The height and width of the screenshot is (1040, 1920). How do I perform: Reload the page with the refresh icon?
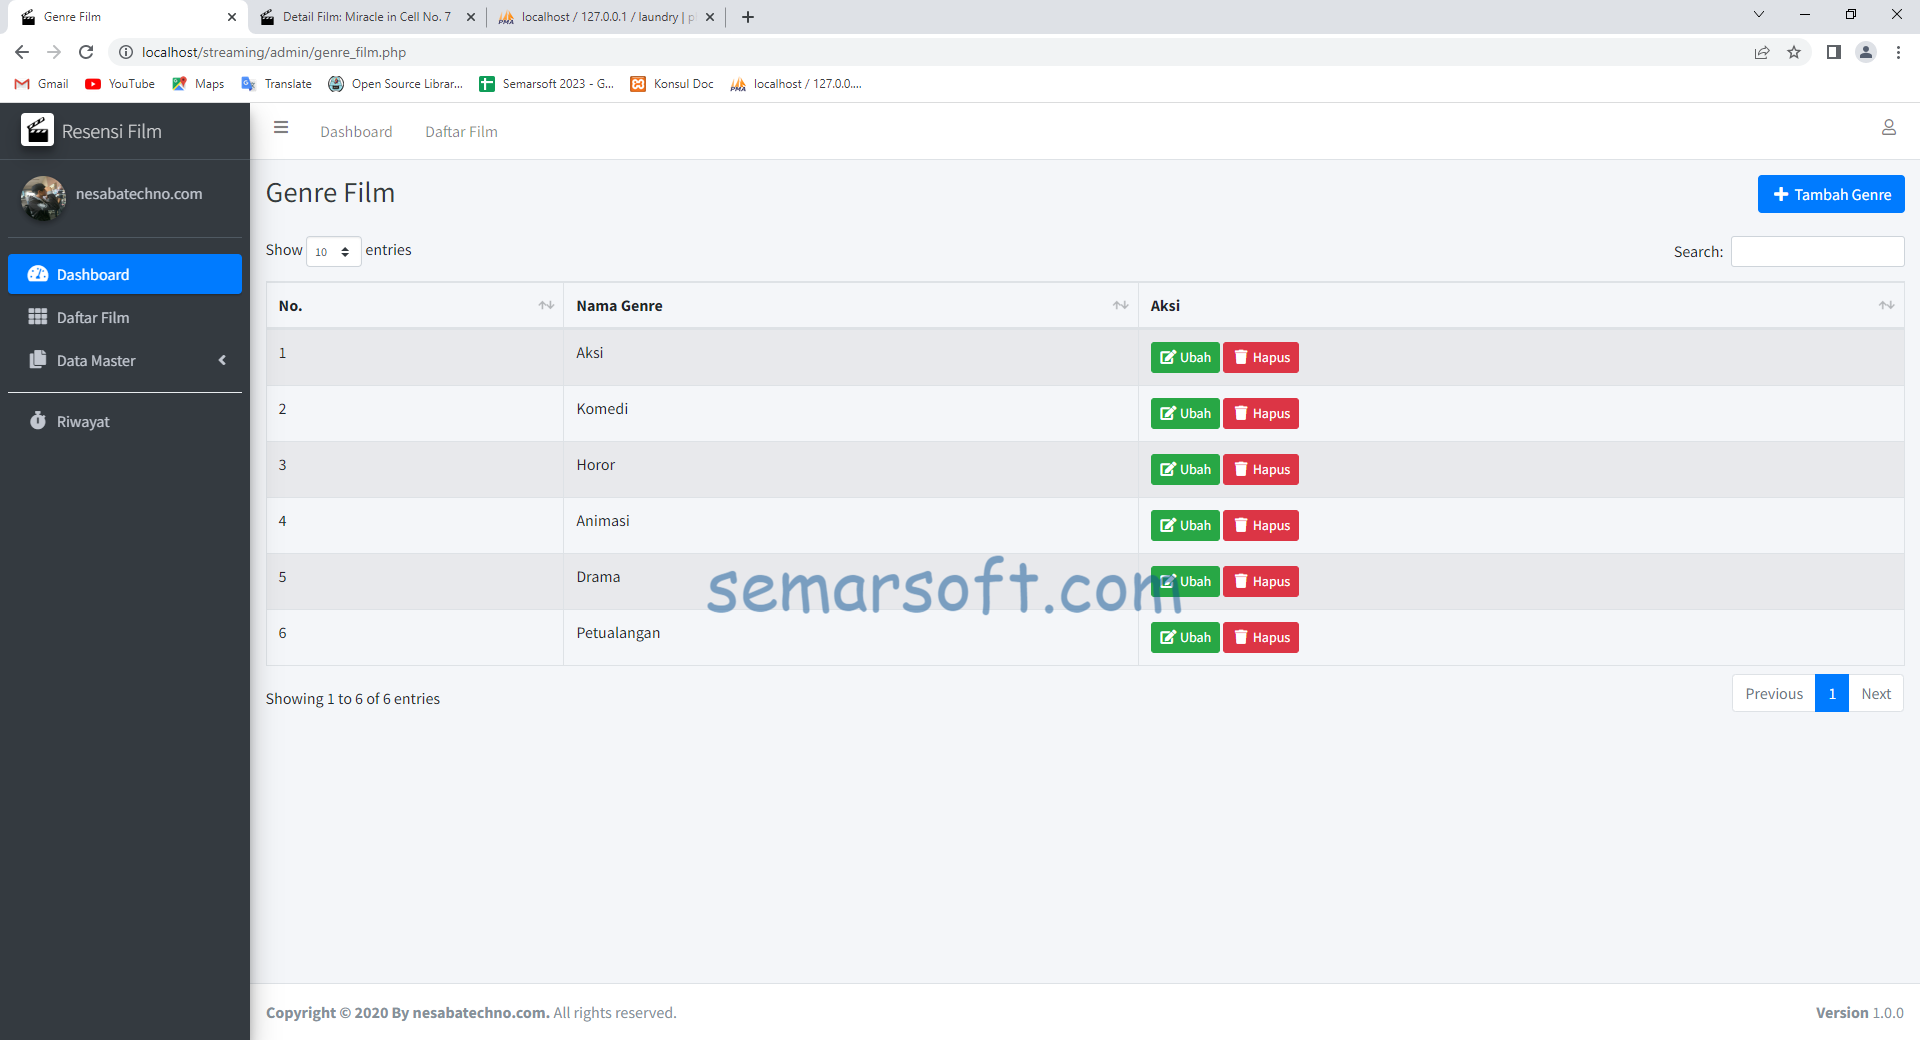[x=86, y=52]
